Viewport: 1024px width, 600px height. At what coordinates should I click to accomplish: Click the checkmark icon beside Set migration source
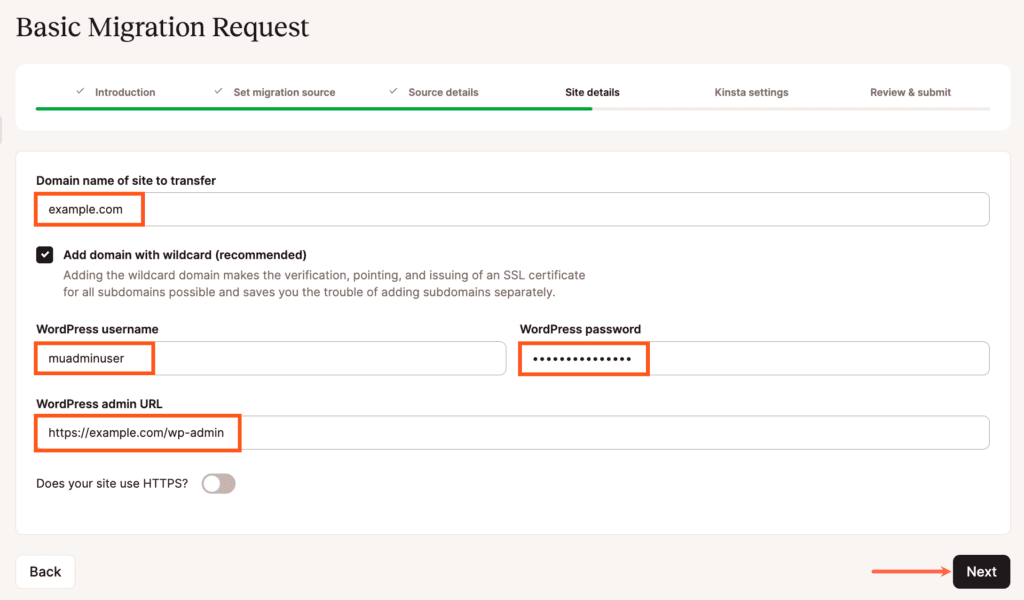tap(218, 91)
